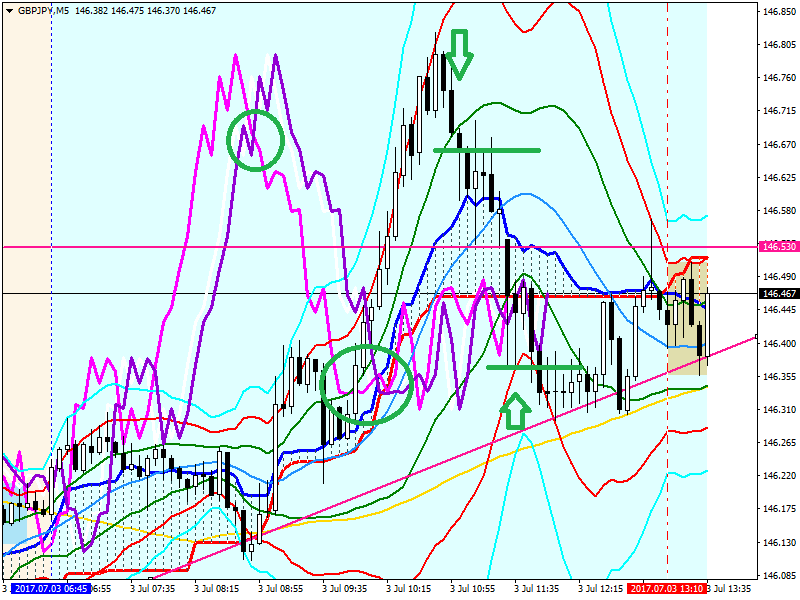Click the 146.175 price axis label
Image resolution: width=800 pixels, height=600 pixels.
coord(779,509)
